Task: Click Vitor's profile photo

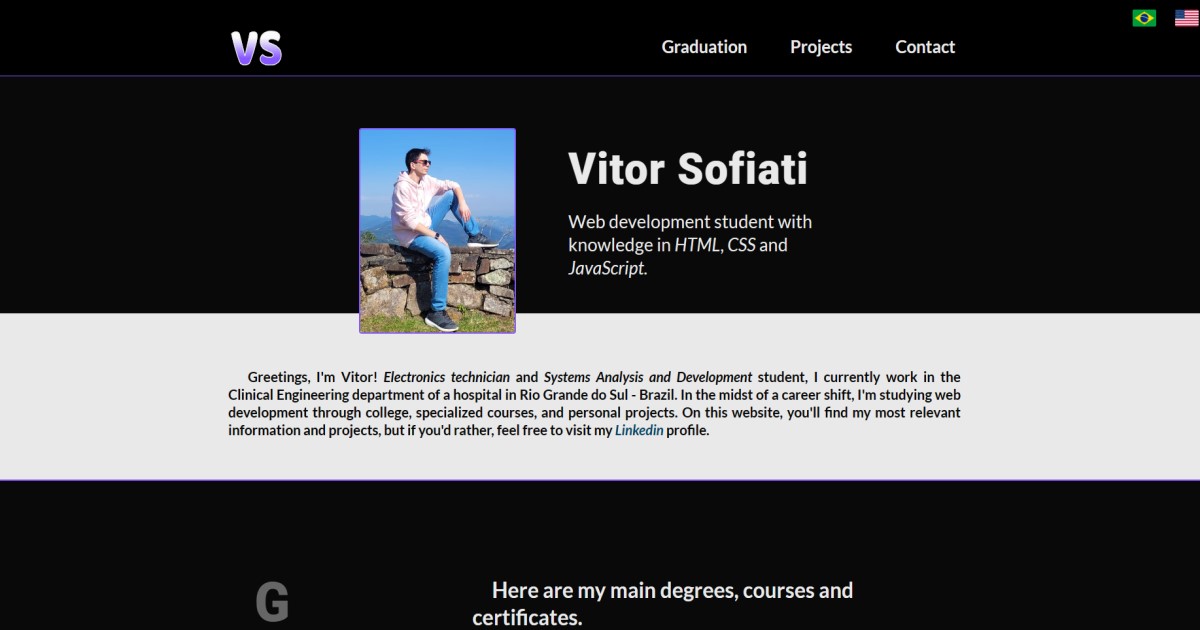Action: click(x=437, y=230)
